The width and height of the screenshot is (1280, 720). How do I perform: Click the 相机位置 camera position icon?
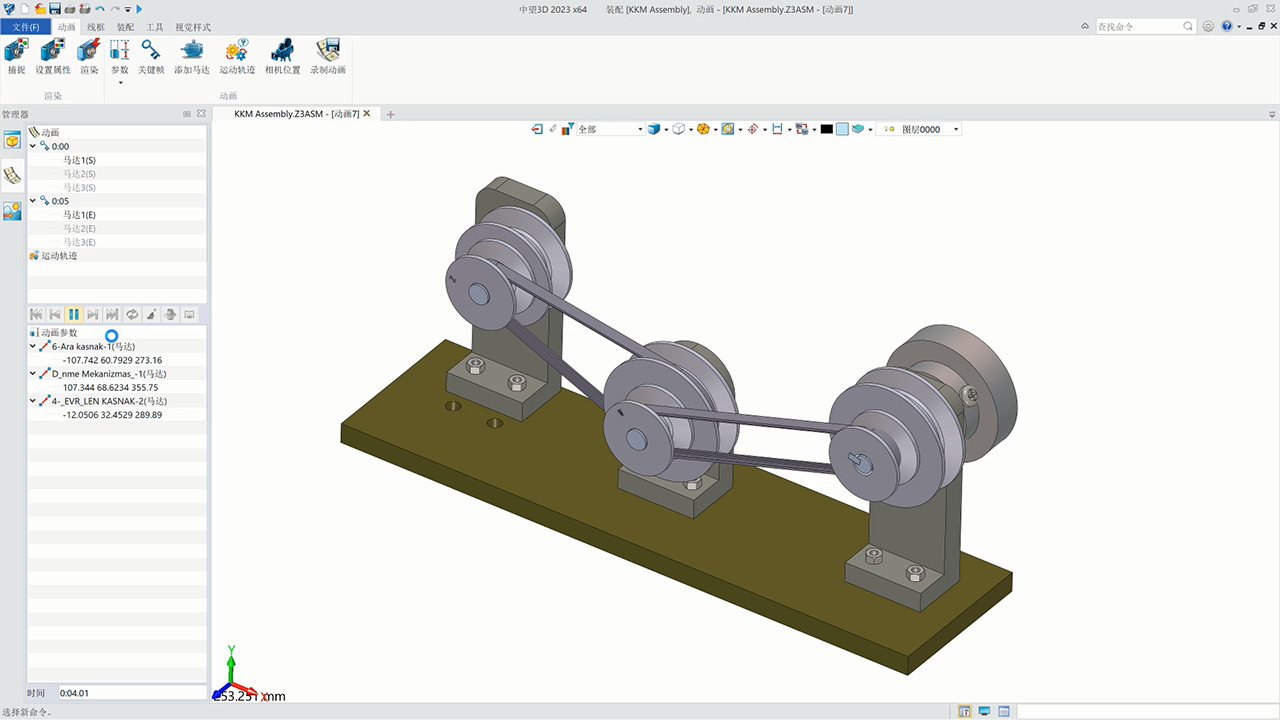coord(282,52)
